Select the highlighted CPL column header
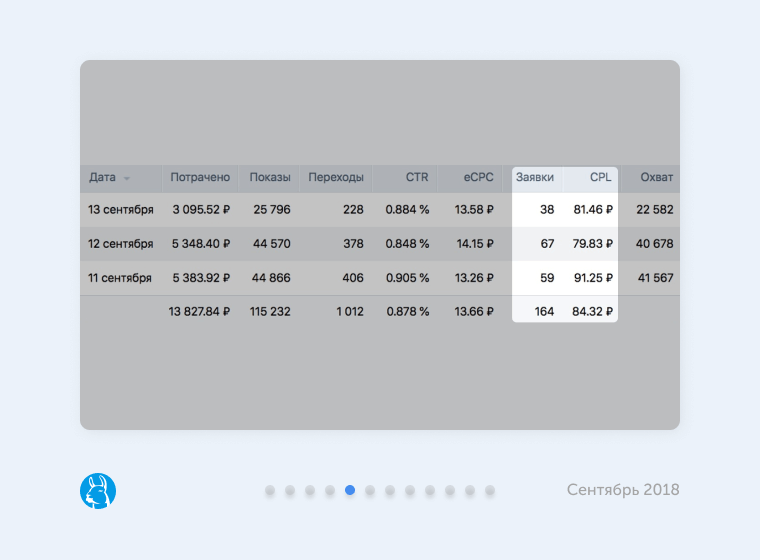 600,178
